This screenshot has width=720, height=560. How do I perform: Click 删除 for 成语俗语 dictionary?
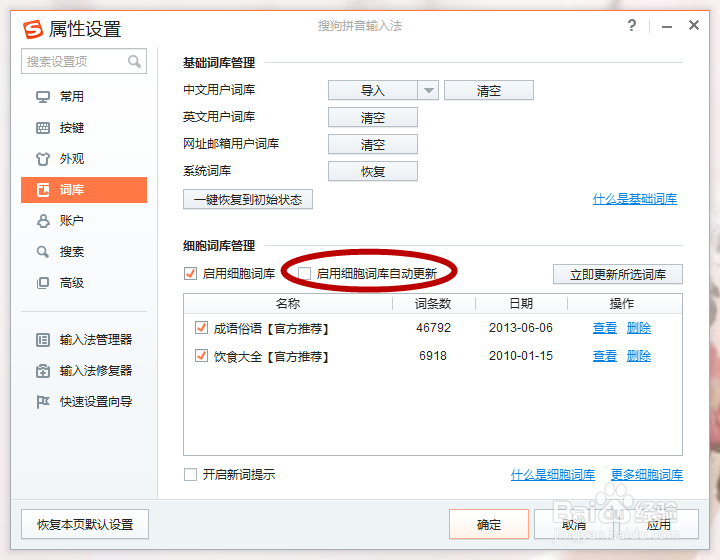tap(639, 328)
